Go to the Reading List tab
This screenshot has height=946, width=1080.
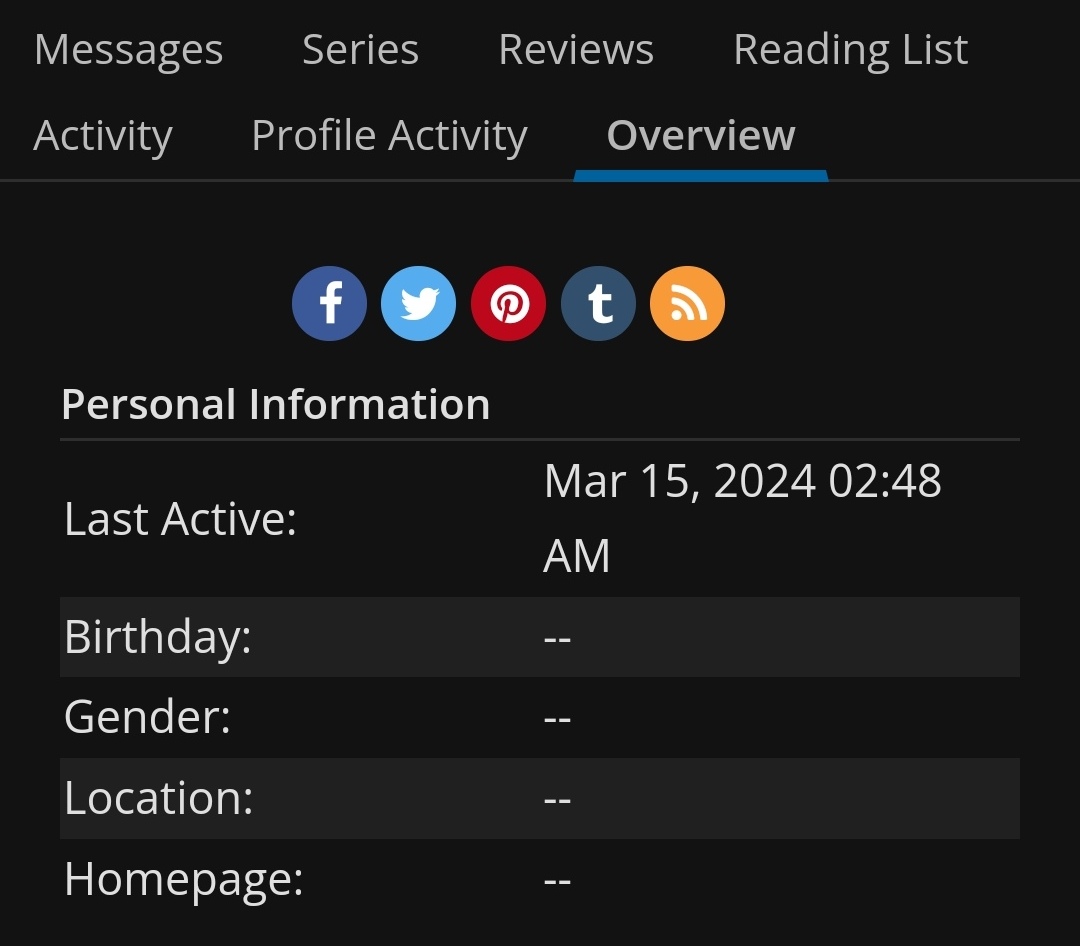point(850,50)
